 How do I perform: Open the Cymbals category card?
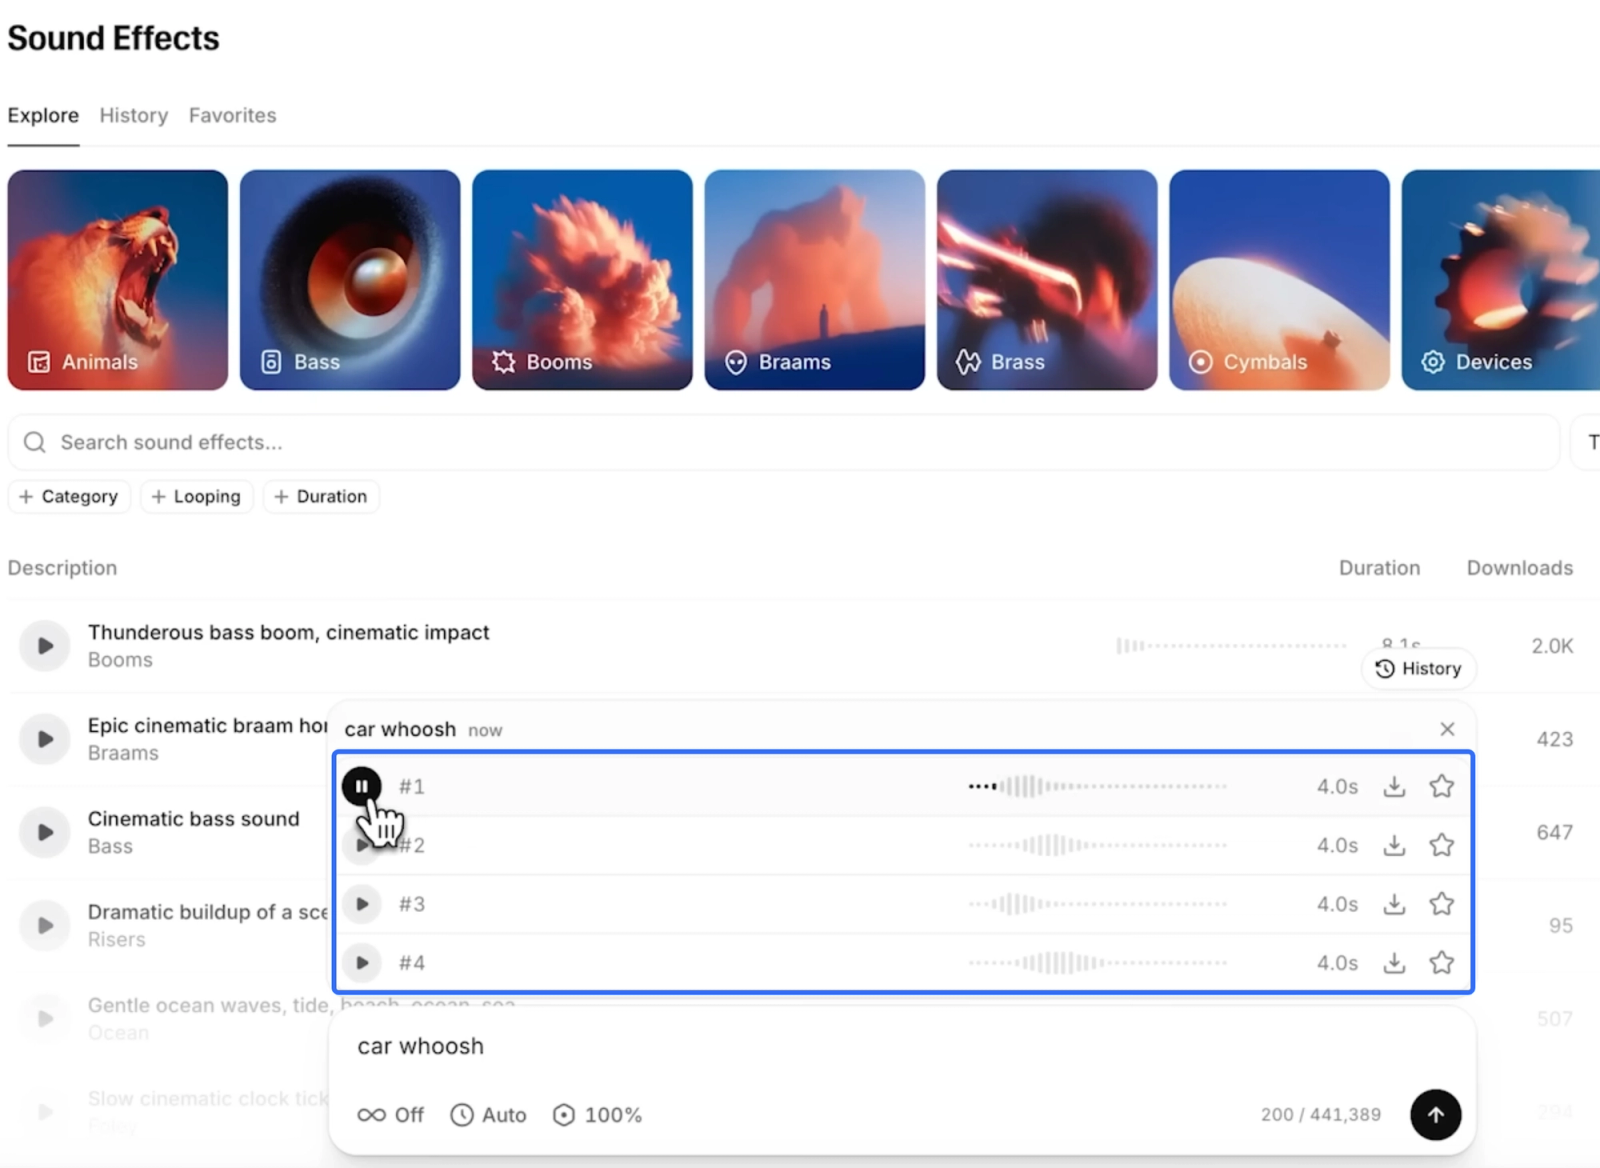(1279, 280)
